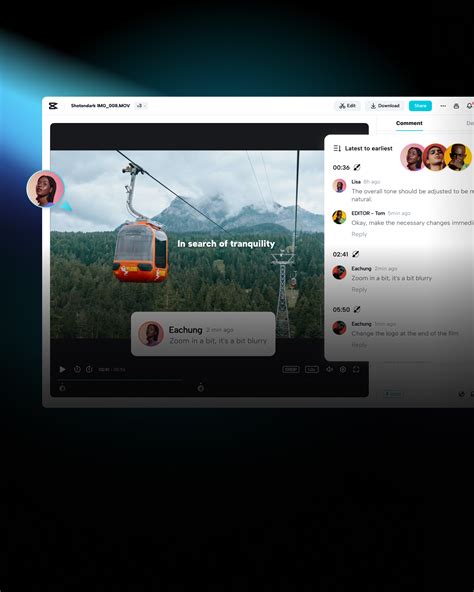Screen dimensions: 474x592
Task: Click the Edit button with scissors icon
Action: 347,106
